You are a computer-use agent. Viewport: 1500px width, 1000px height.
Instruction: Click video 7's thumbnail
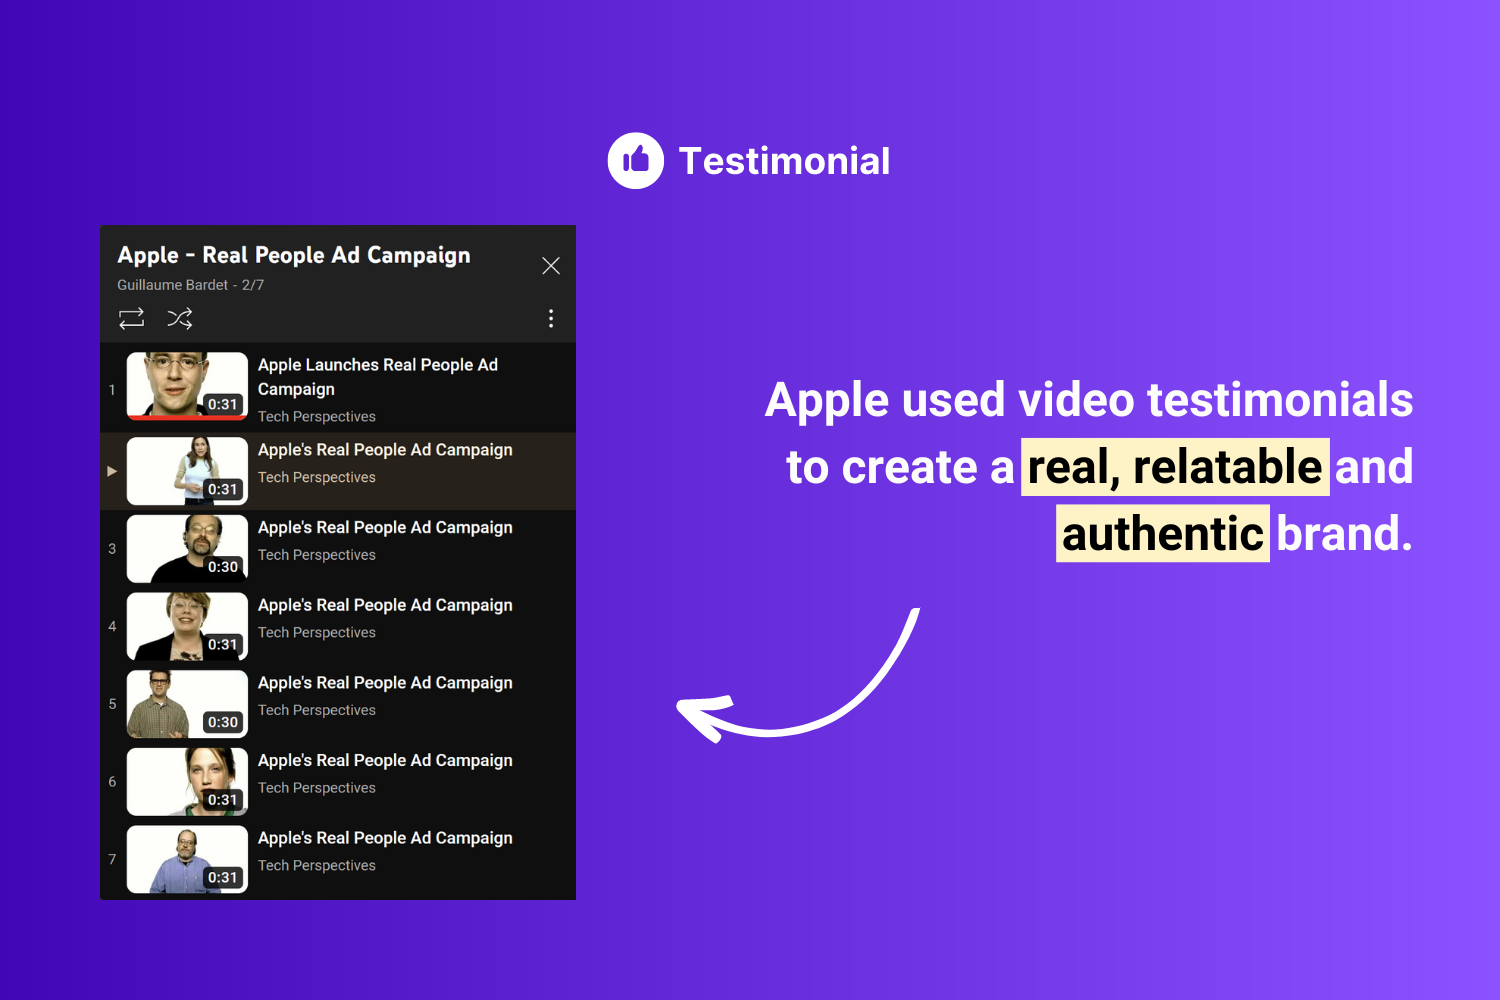click(187, 859)
